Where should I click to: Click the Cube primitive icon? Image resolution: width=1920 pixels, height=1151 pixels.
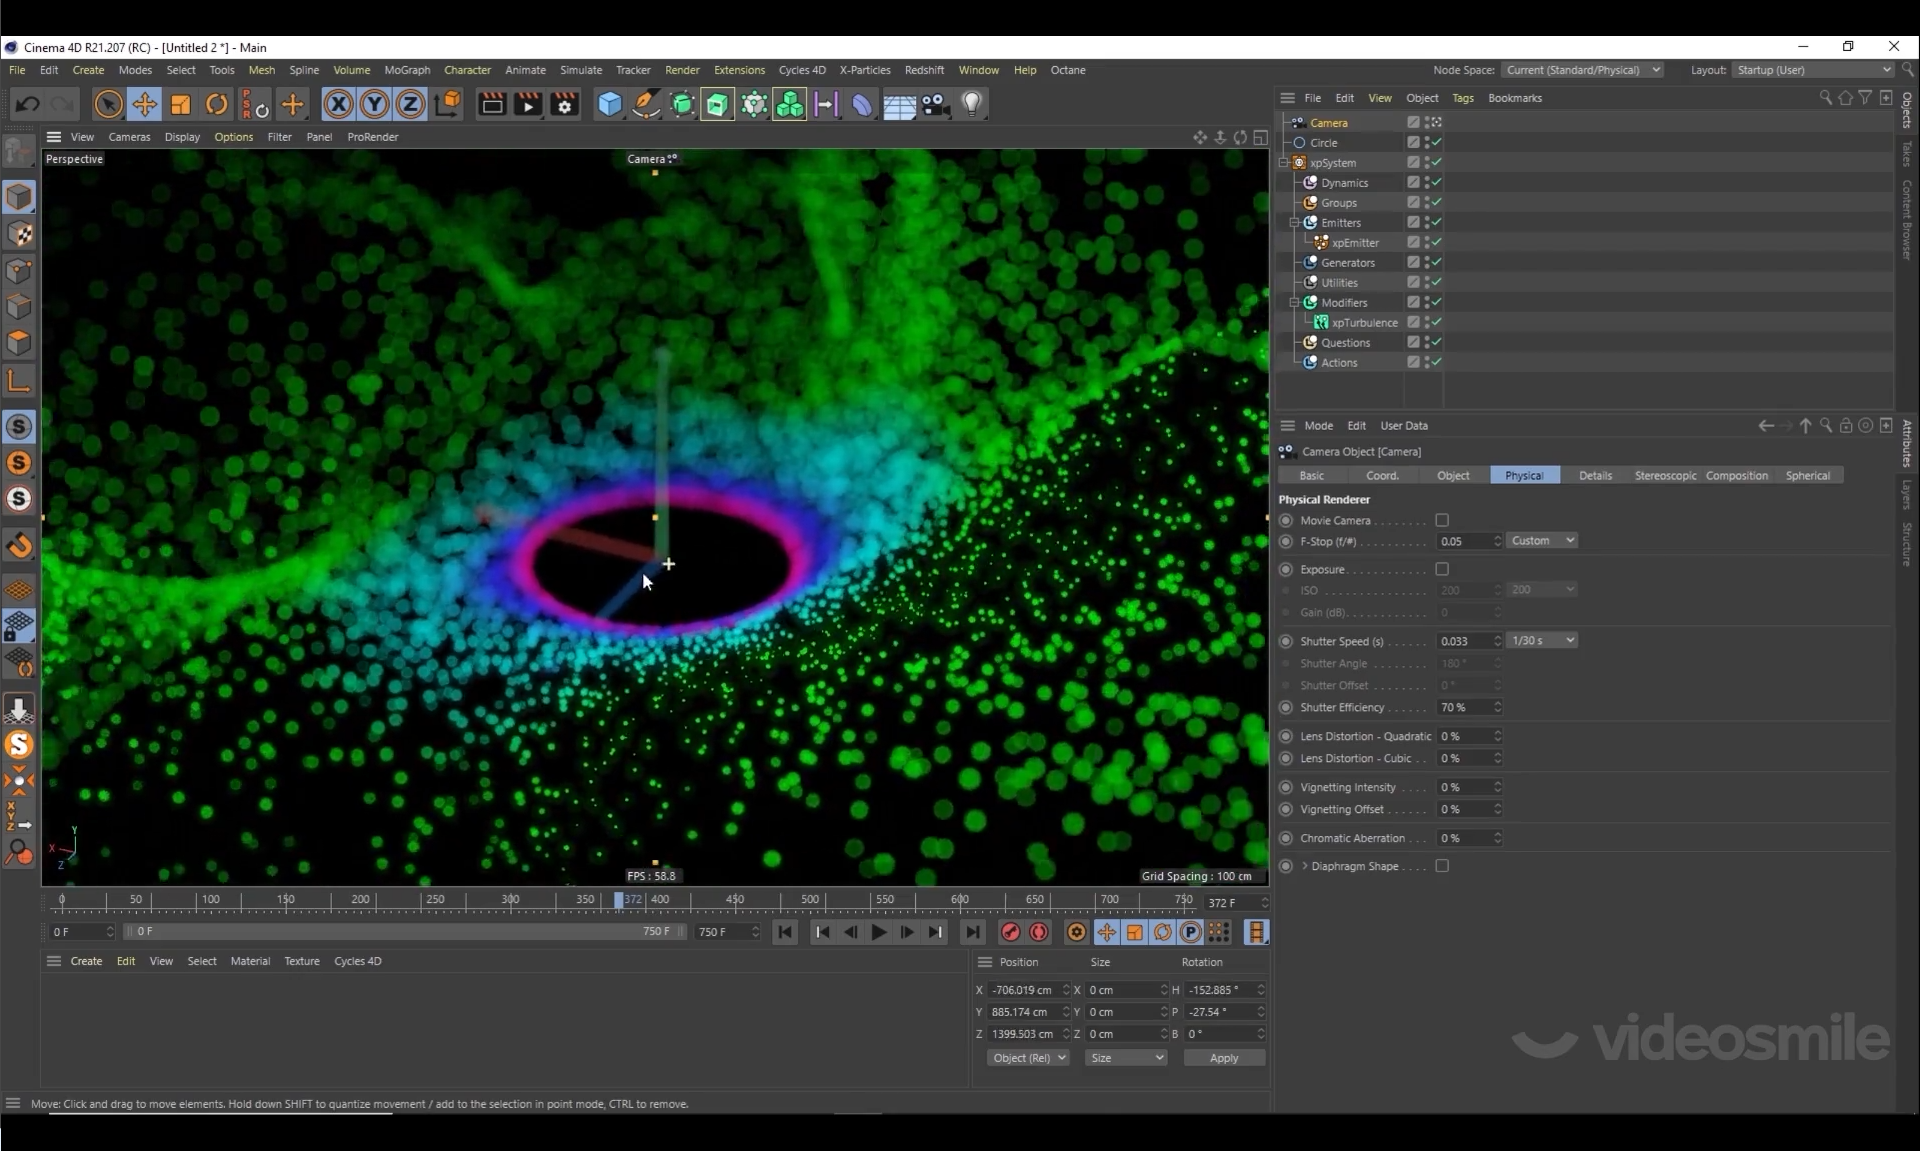(609, 104)
